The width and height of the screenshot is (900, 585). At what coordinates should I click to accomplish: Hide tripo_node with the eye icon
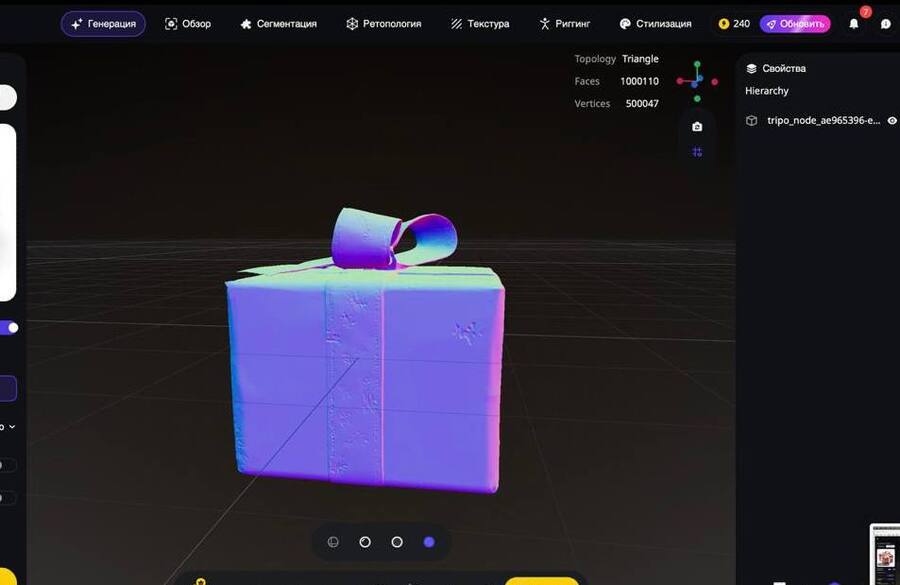click(892, 121)
